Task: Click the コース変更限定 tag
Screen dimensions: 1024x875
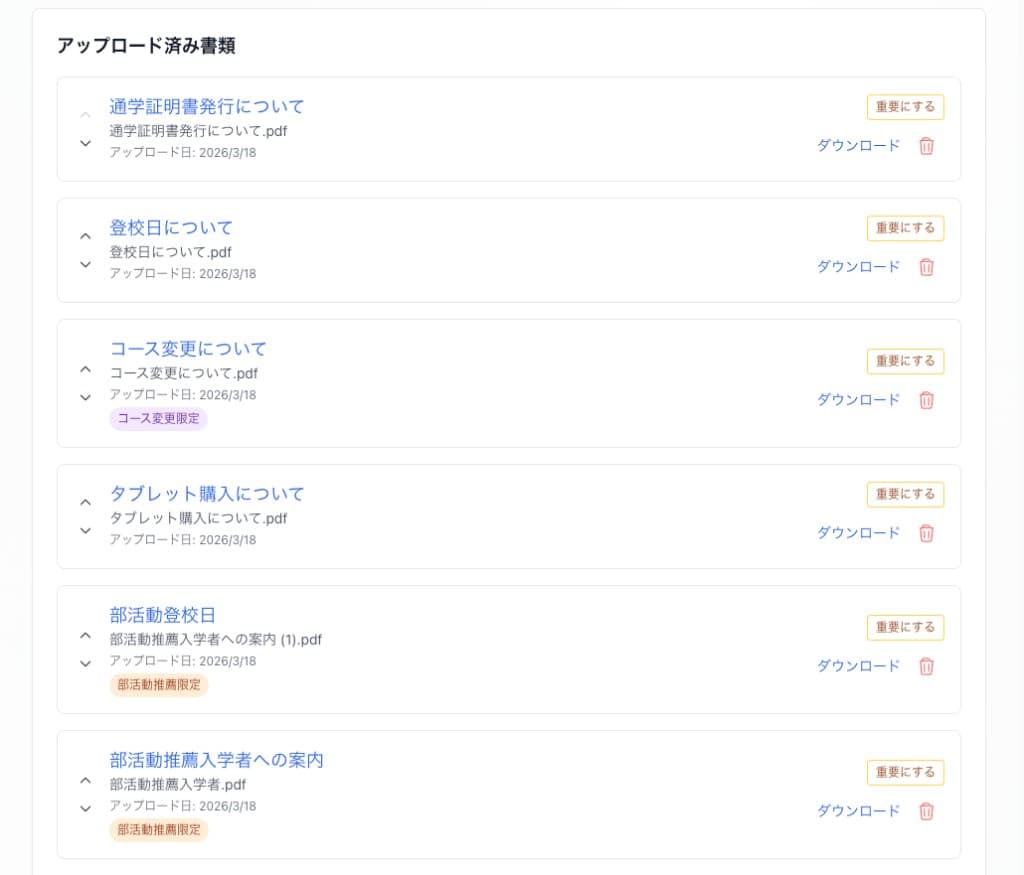Action: click(157, 419)
